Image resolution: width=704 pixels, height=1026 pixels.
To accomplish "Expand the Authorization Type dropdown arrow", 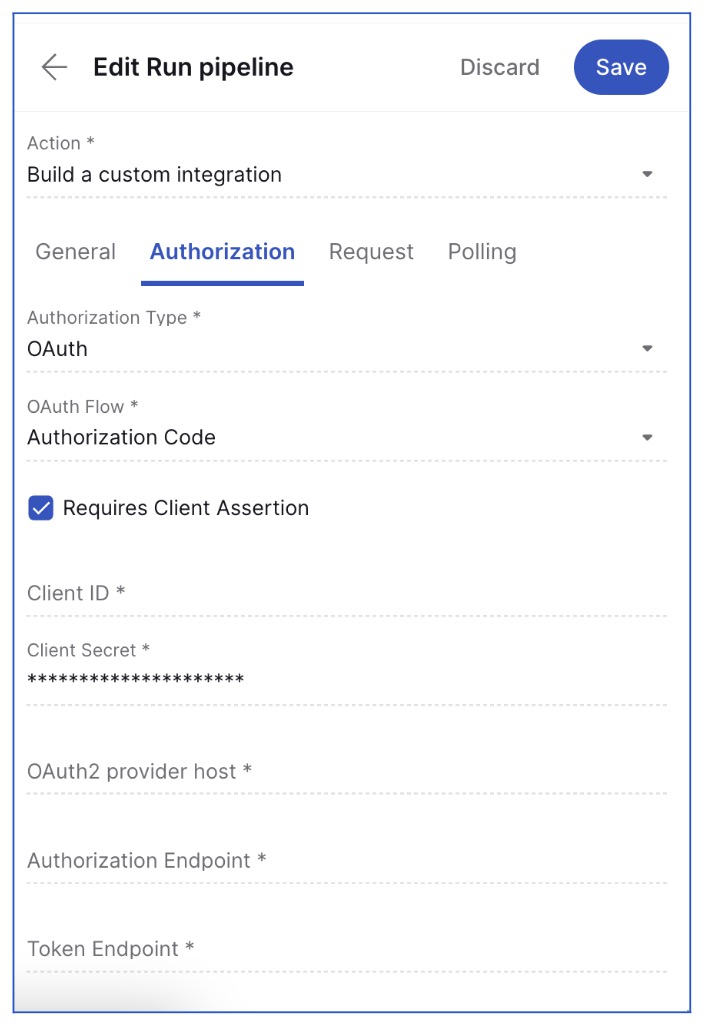I will point(647,348).
